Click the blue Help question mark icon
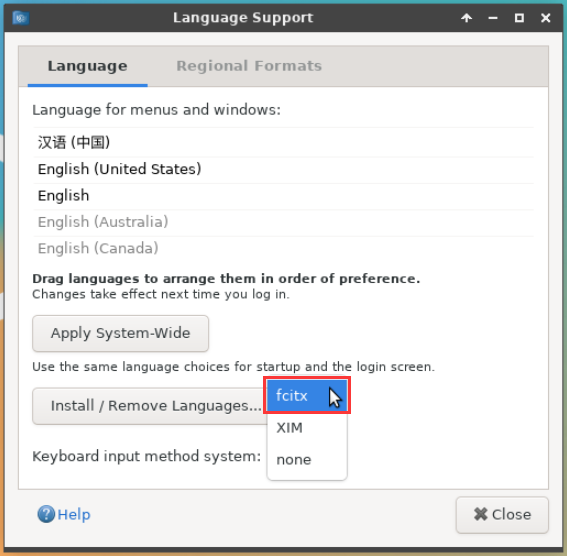This screenshot has width=567, height=556. click(46, 514)
